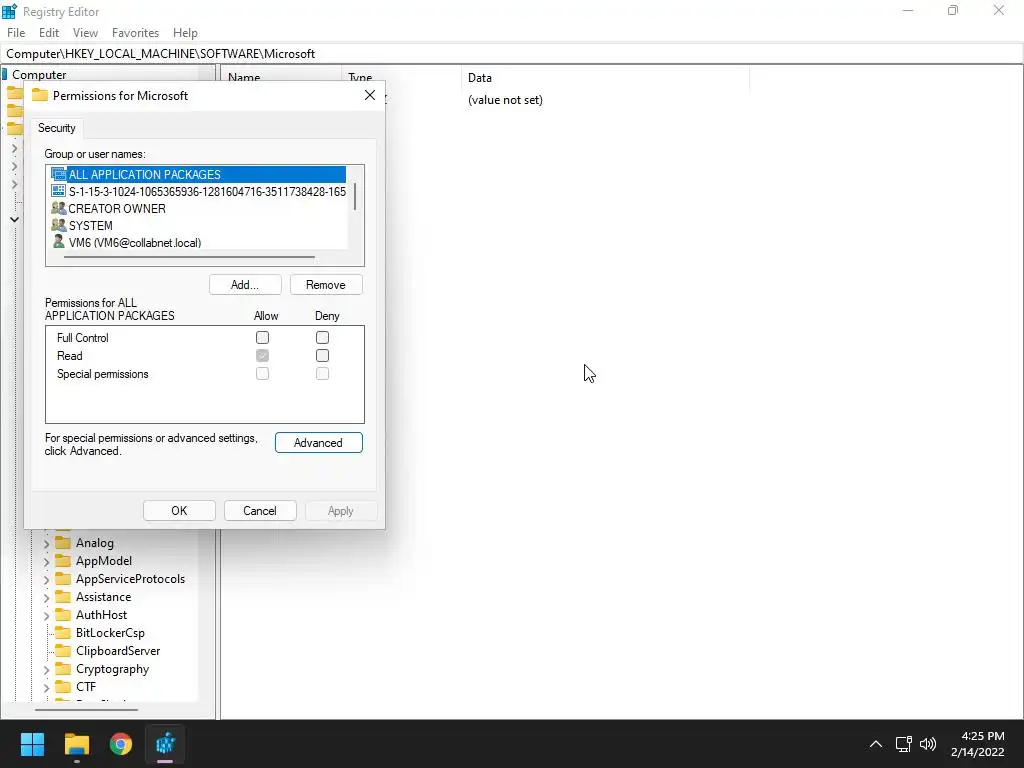Expand the Assistance key
The height and width of the screenshot is (768, 1024).
(x=46, y=598)
